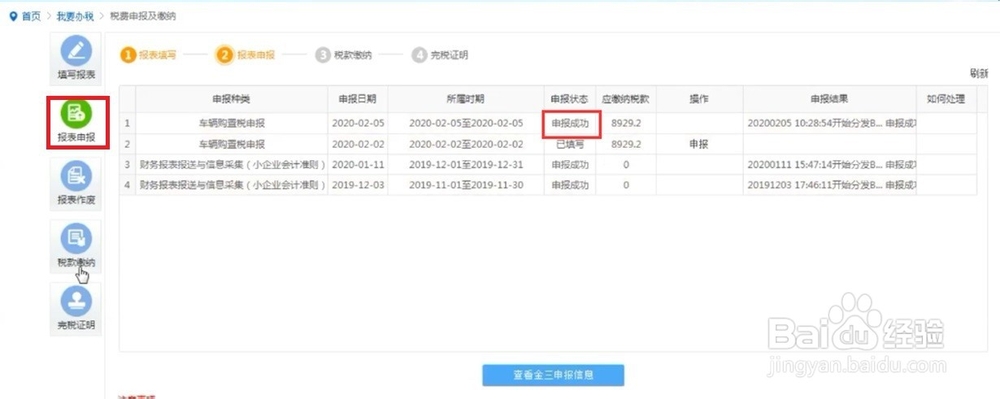Click the tax amount 0 in row 4
This screenshot has width=1000, height=399.
click(x=626, y=185)
